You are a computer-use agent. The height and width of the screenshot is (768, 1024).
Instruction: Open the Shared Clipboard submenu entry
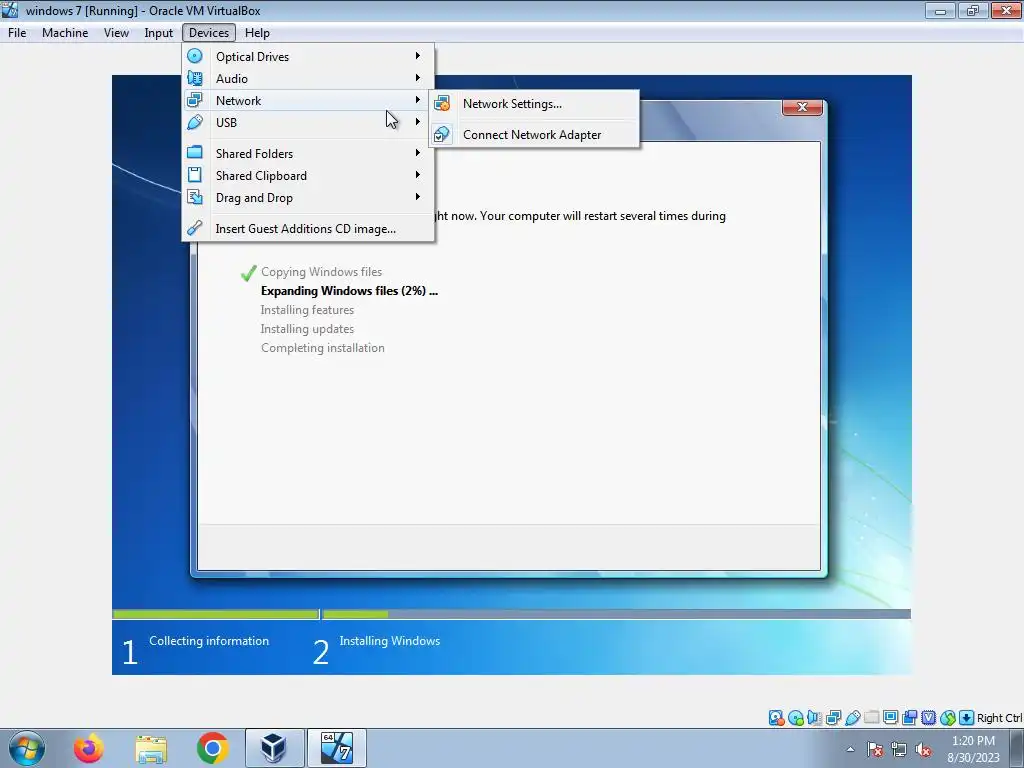(308, 176)
